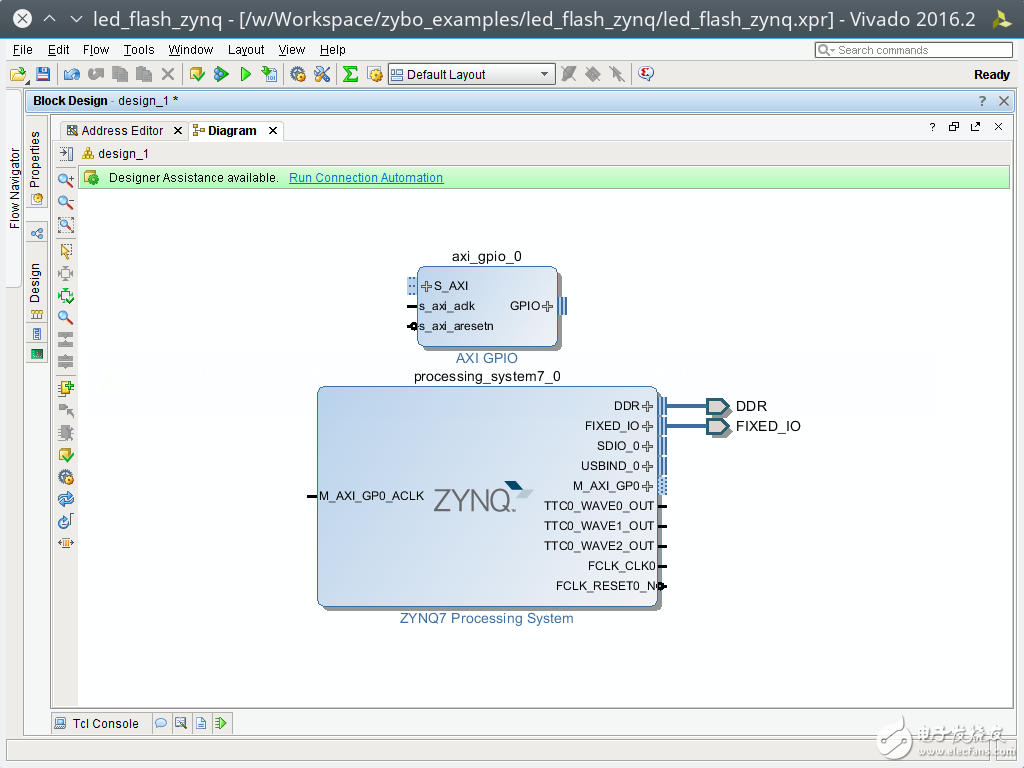The height and width of the screenshot is (768, 1024).
Task: Click the Save Project icon in toolbar
Action: [43, 74]
